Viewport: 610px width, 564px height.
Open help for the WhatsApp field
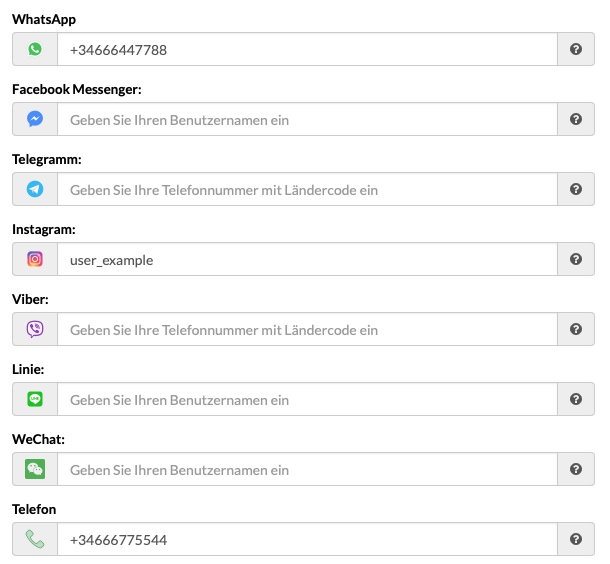[x=576, y=49]
